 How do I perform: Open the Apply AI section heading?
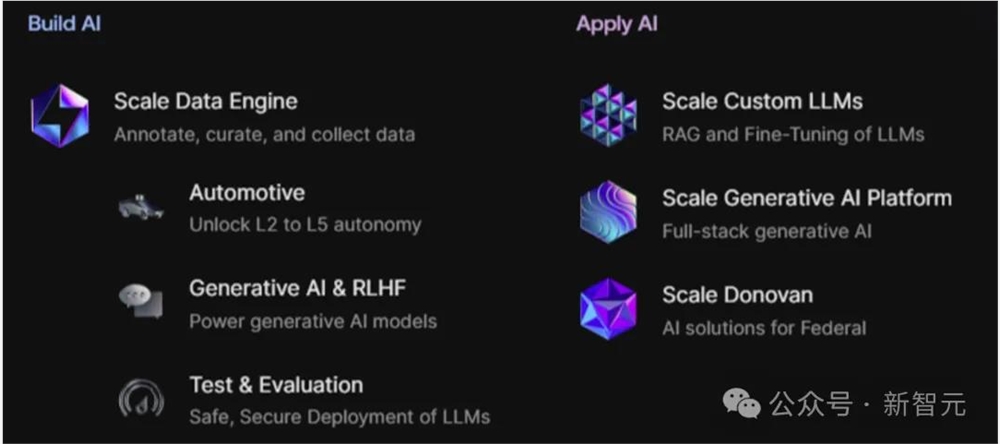click(617, 24)
